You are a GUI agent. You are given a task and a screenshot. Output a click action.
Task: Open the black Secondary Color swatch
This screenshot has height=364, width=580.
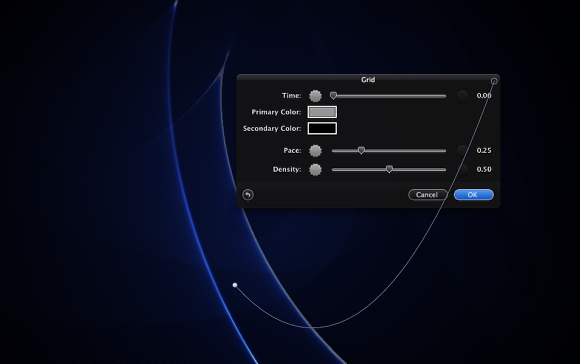coord(322,128)
